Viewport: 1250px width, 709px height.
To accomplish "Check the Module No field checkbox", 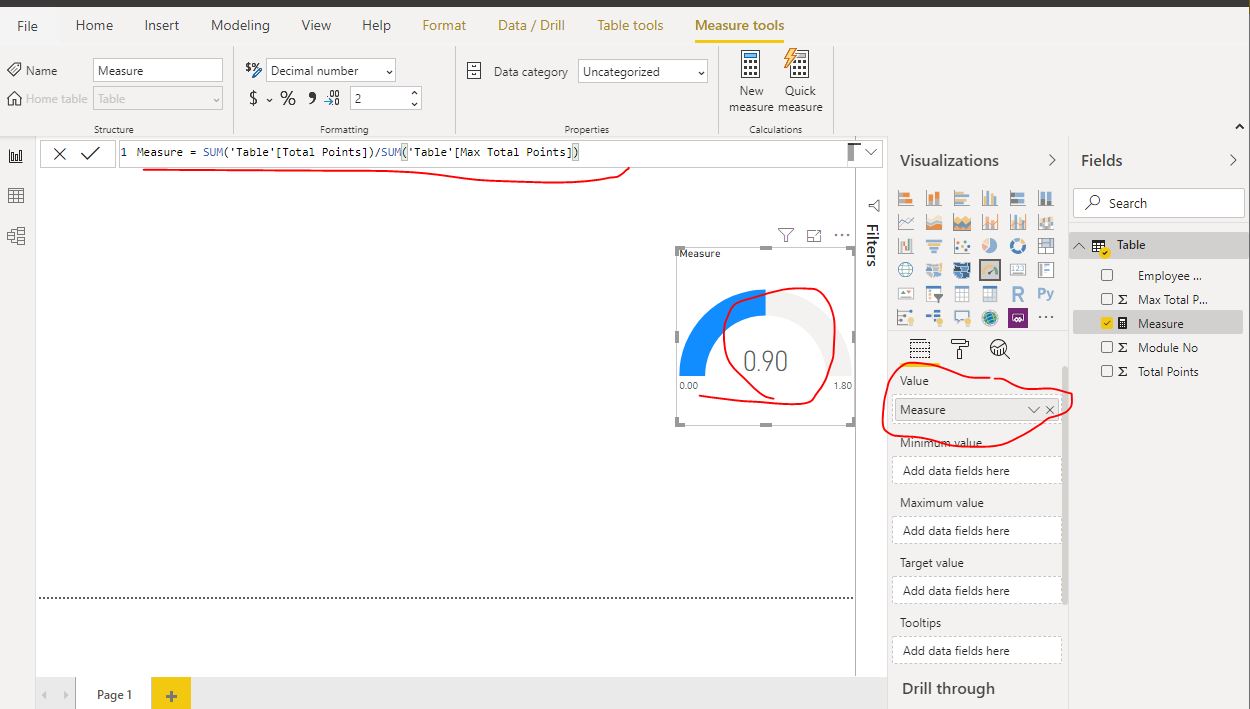I will click(x=1107, y=347).
